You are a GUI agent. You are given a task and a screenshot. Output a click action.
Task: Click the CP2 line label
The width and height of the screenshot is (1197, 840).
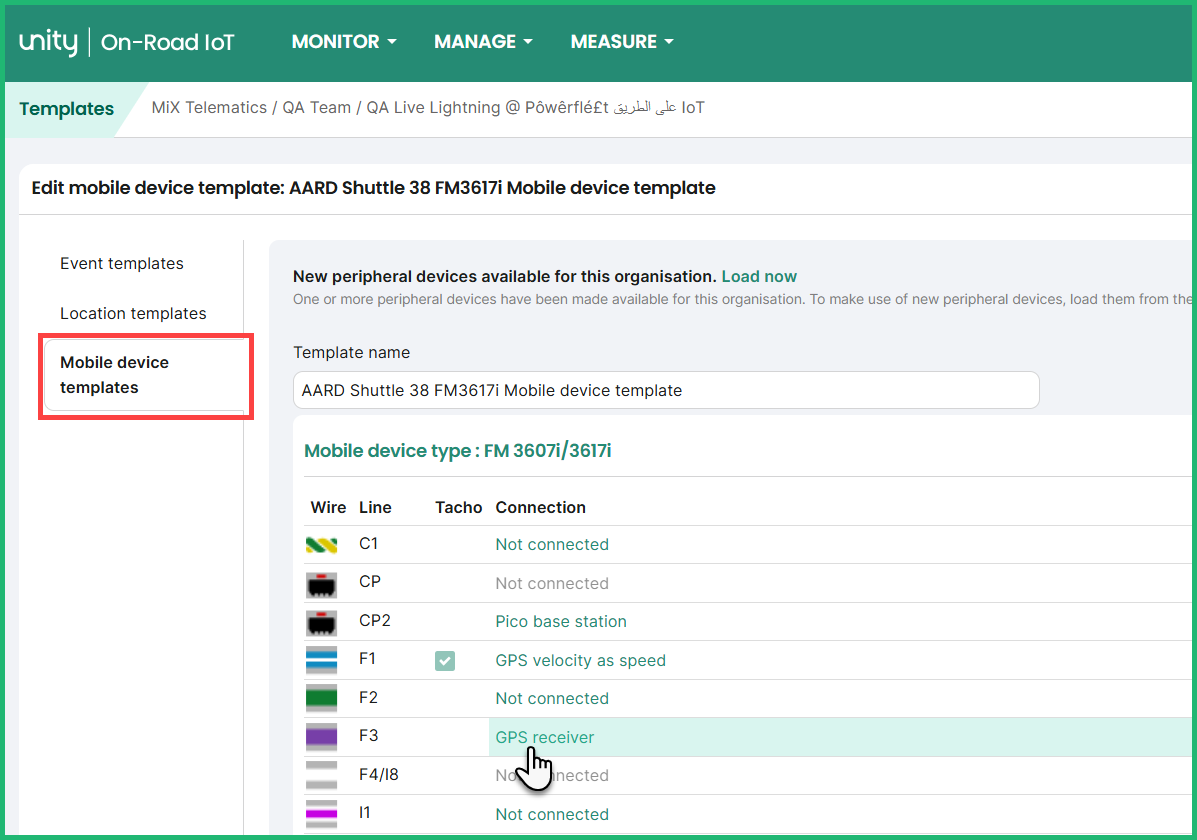(x=374, y=620)
